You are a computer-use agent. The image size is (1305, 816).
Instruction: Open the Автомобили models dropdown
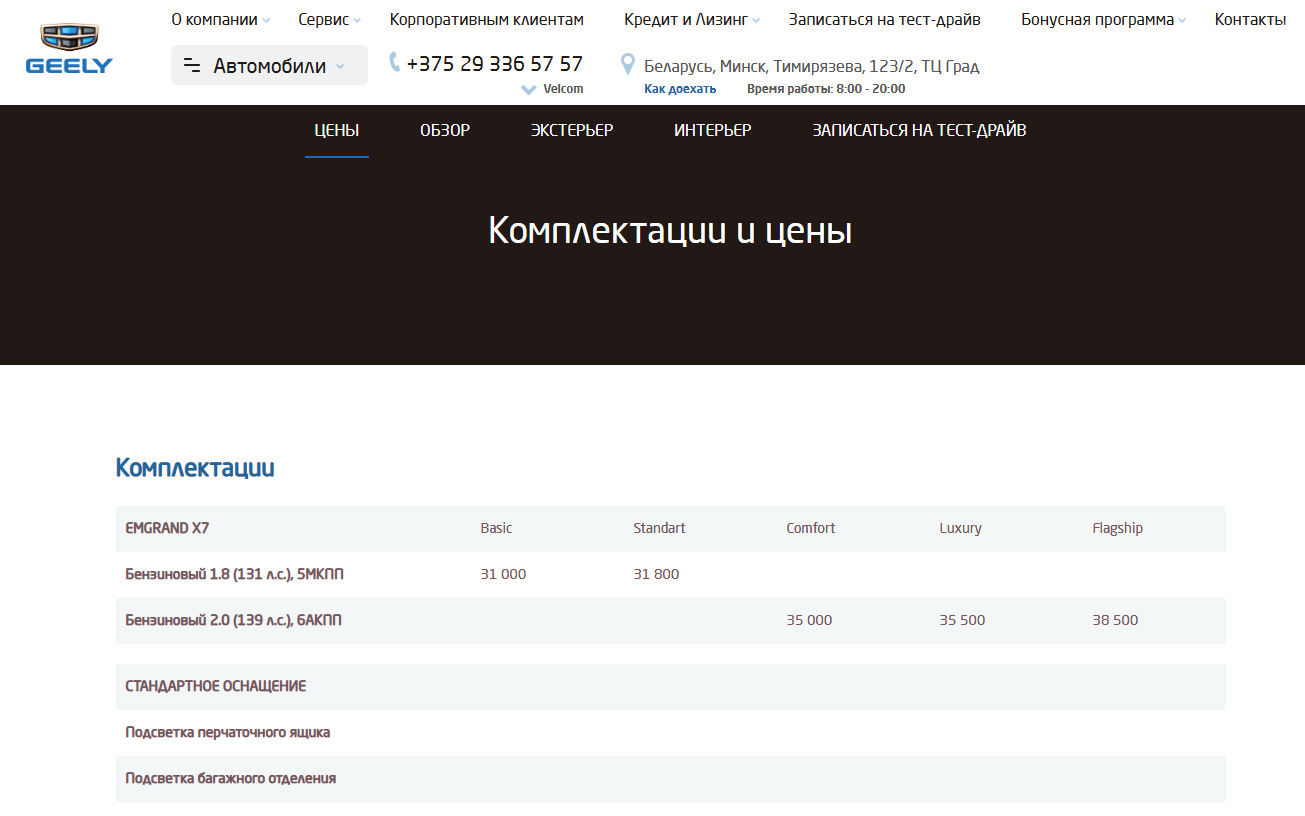pyautogui.click(x=269, y=65)
